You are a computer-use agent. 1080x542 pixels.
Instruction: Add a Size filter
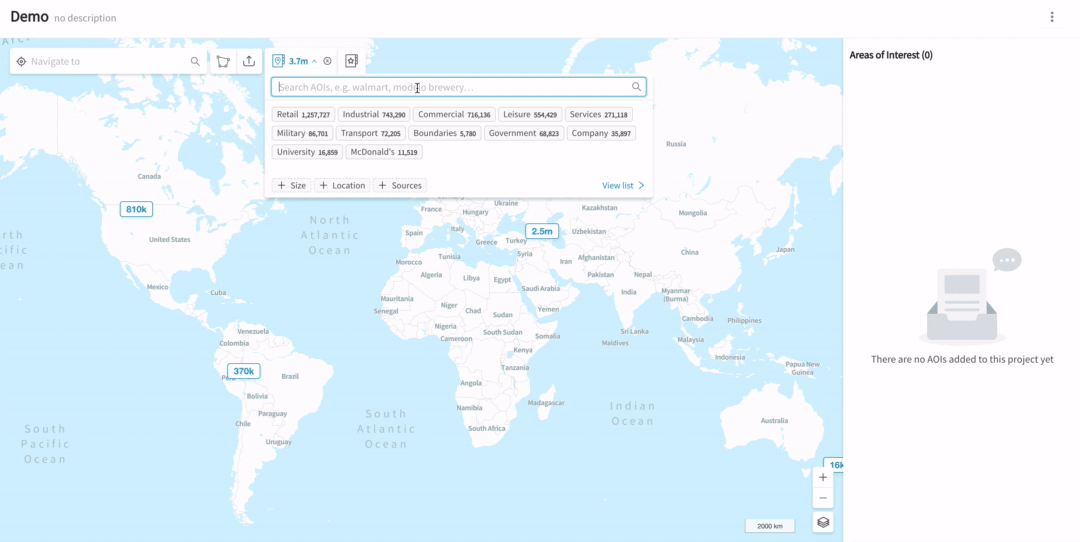pyautogui.click(x=292, y=185)
